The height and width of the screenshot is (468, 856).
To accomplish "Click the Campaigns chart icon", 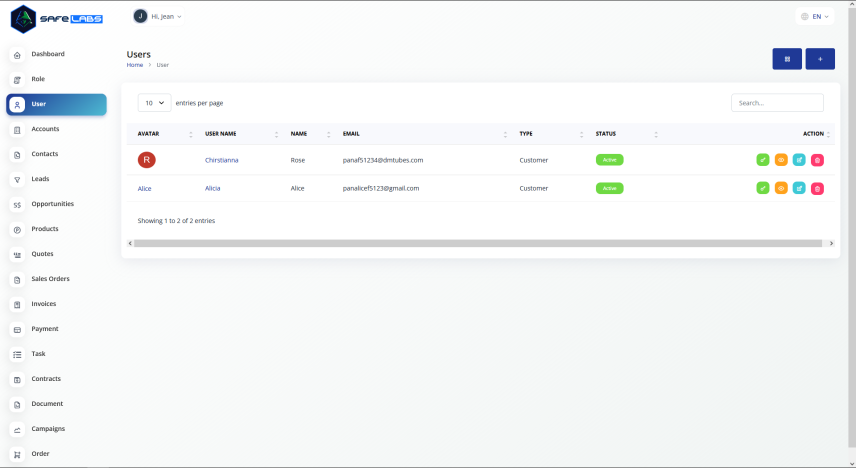I will coord(17,430).
